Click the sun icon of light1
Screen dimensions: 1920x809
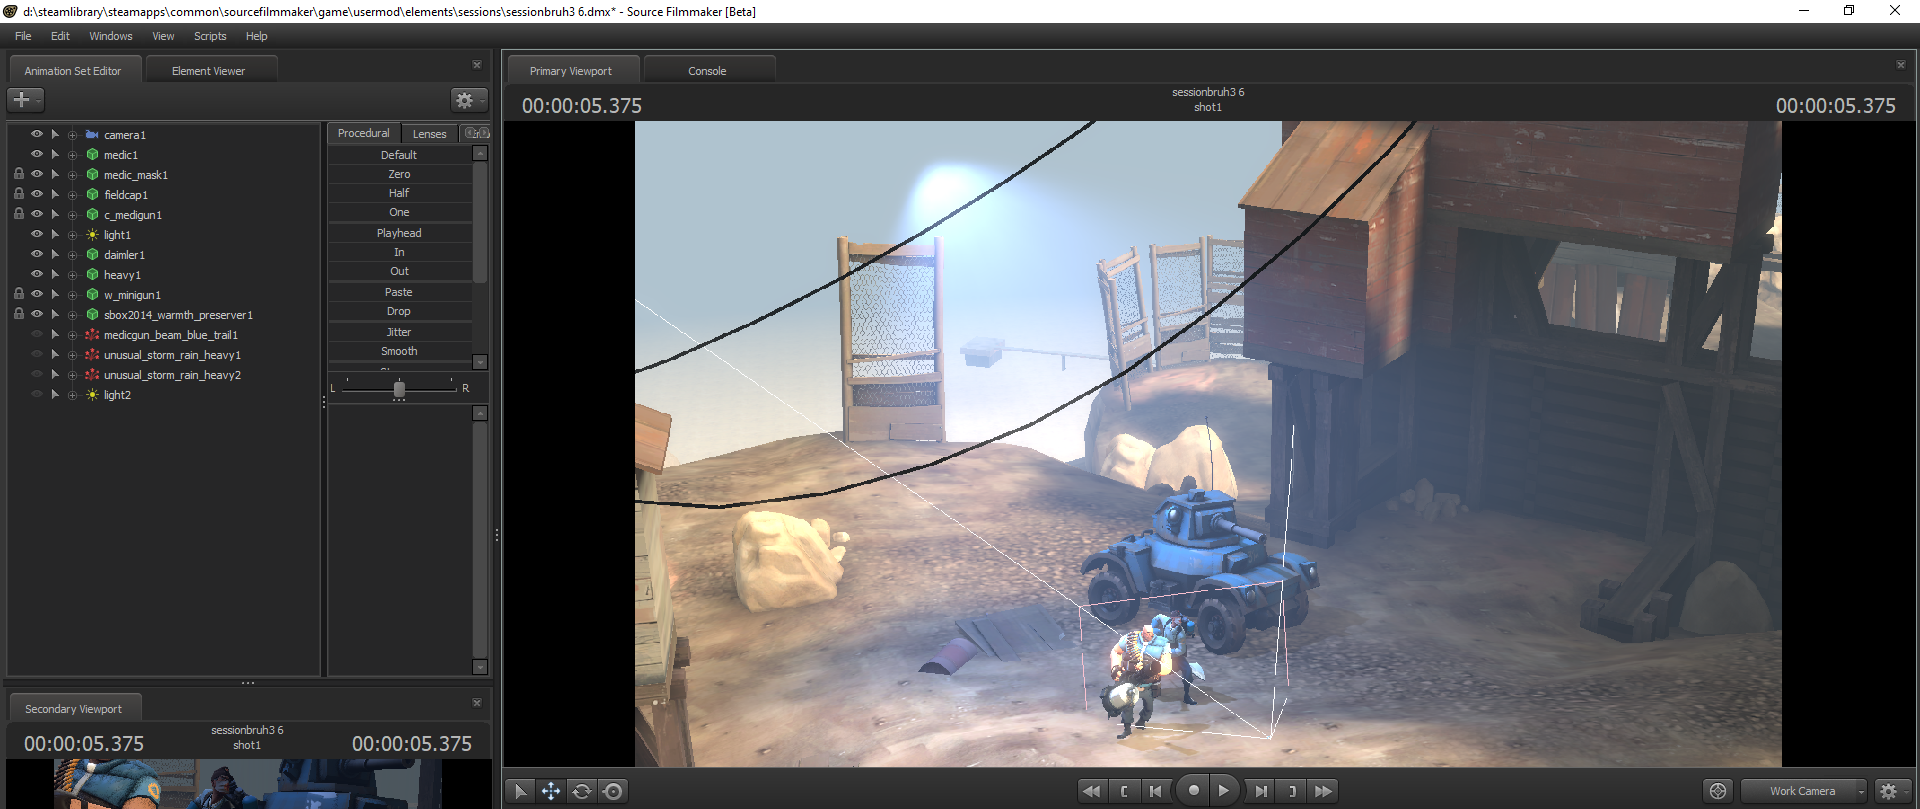pyautogui.click(x=92, y=235)
